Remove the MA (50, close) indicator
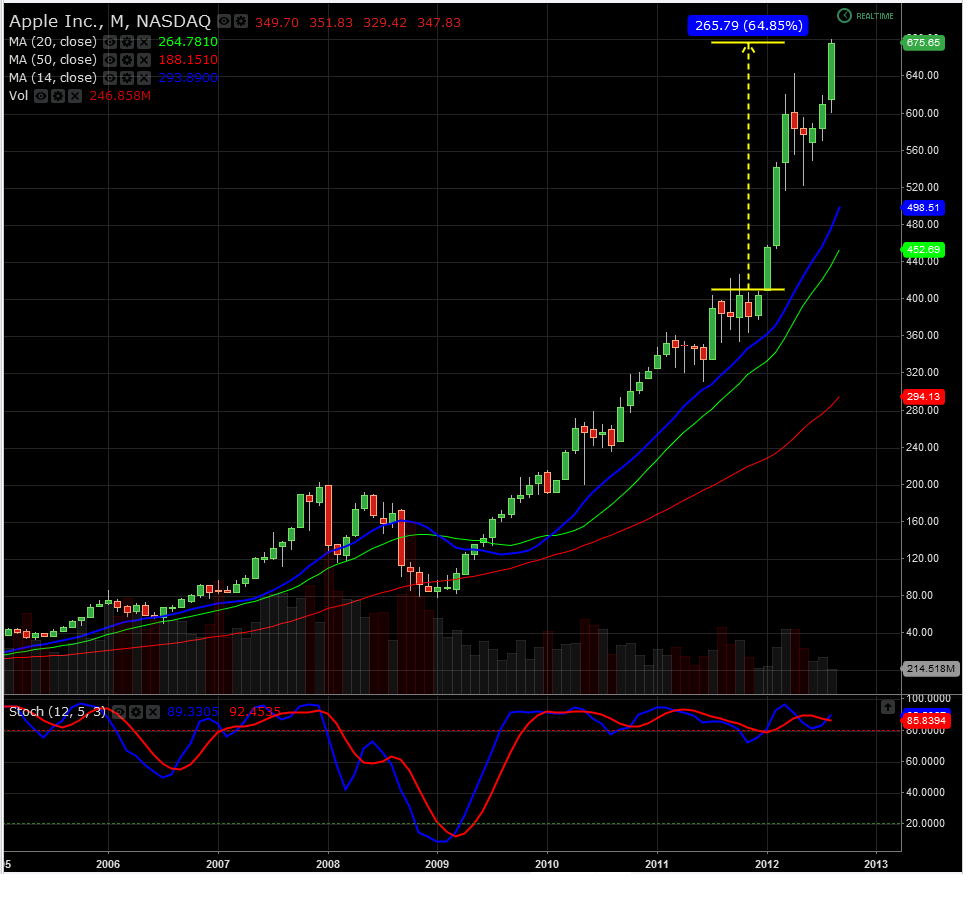The height and width of the screenshot is (919, 970). pyautogui.click(x=144, y=60)
